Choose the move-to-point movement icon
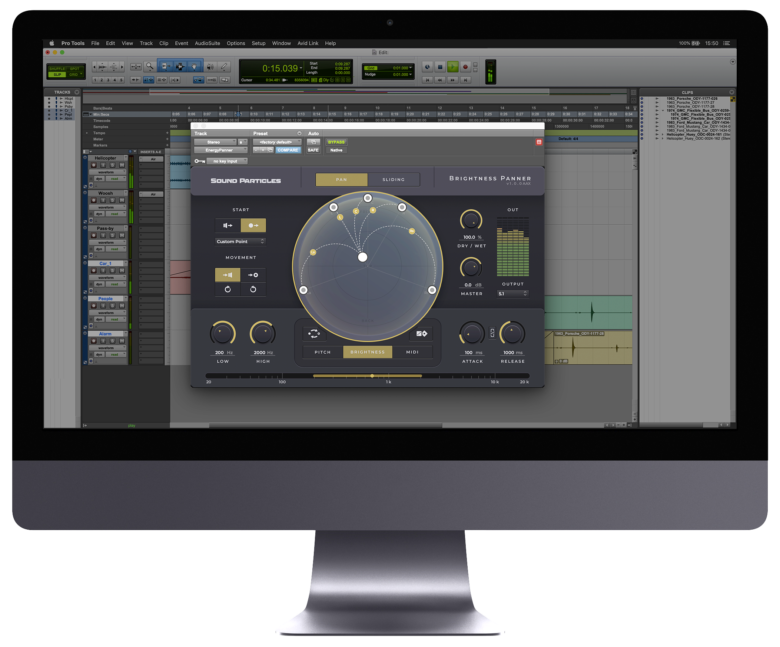The image size is (780, 647). (253, 274)
